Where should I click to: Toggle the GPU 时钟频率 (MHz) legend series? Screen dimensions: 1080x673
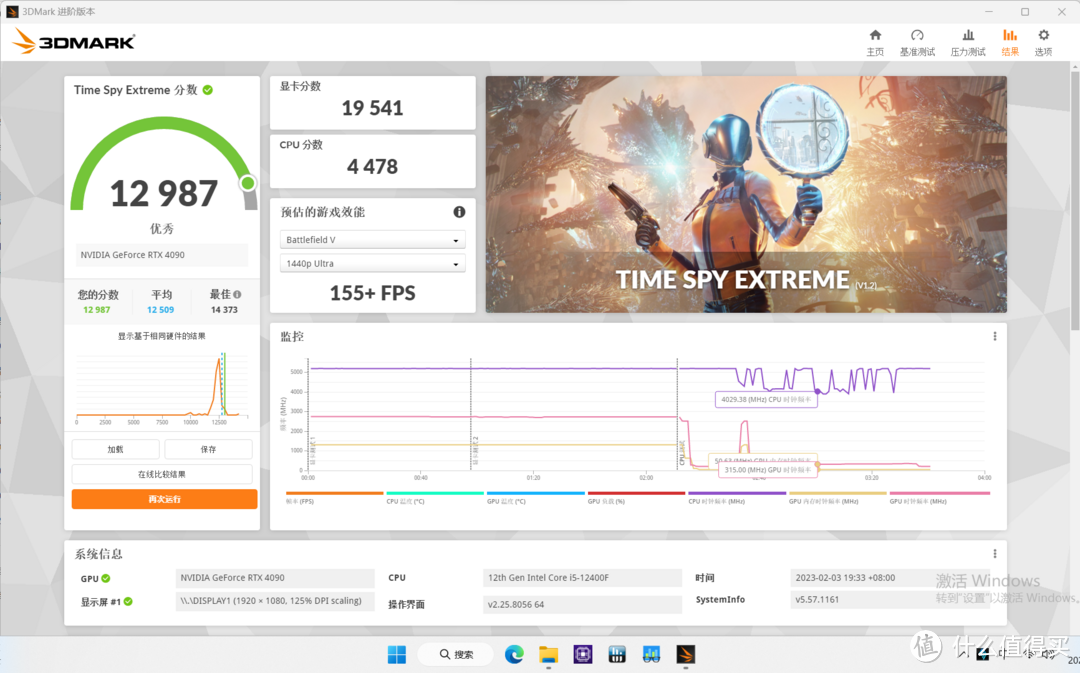[939, 497]
